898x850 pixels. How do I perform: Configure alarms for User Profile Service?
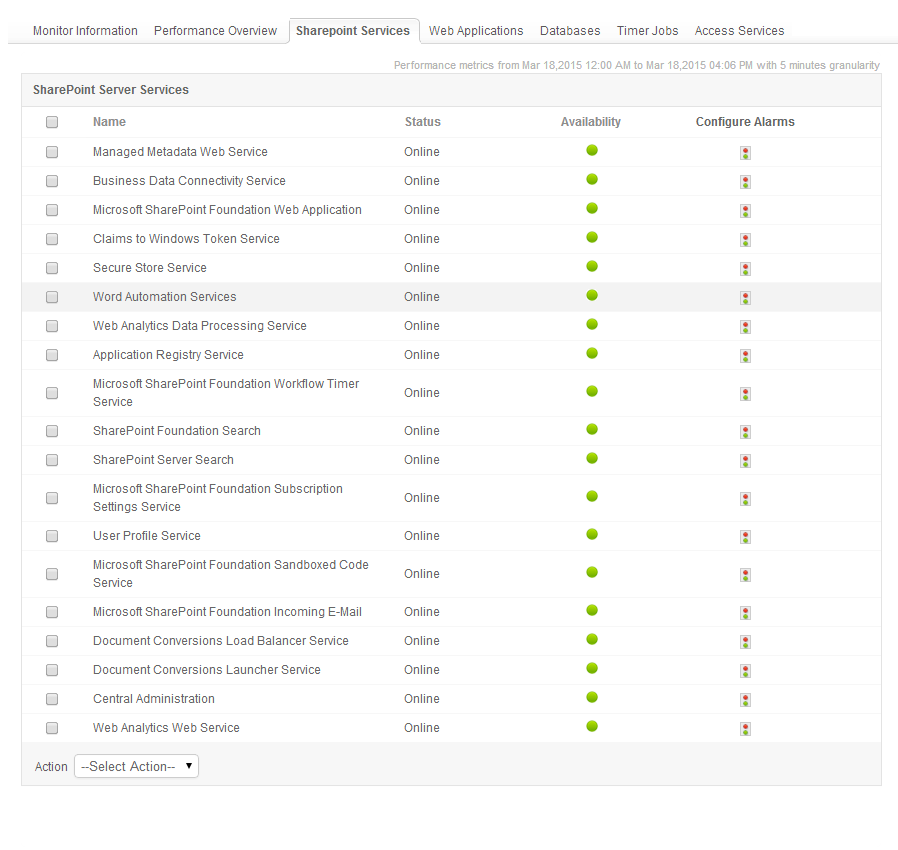746,537
